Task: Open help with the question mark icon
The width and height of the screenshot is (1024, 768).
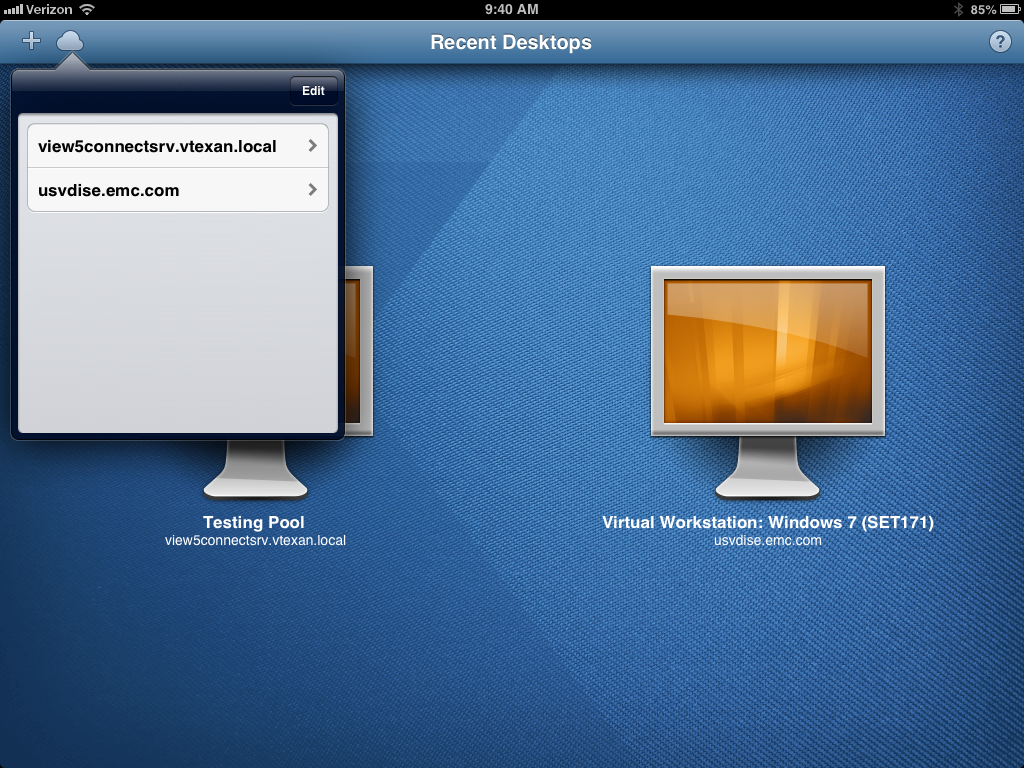Action: pyautogui.click(x=999, y=41)
